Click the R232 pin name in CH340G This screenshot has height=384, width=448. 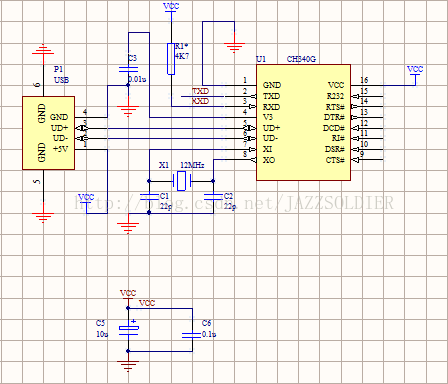(335, 96)
